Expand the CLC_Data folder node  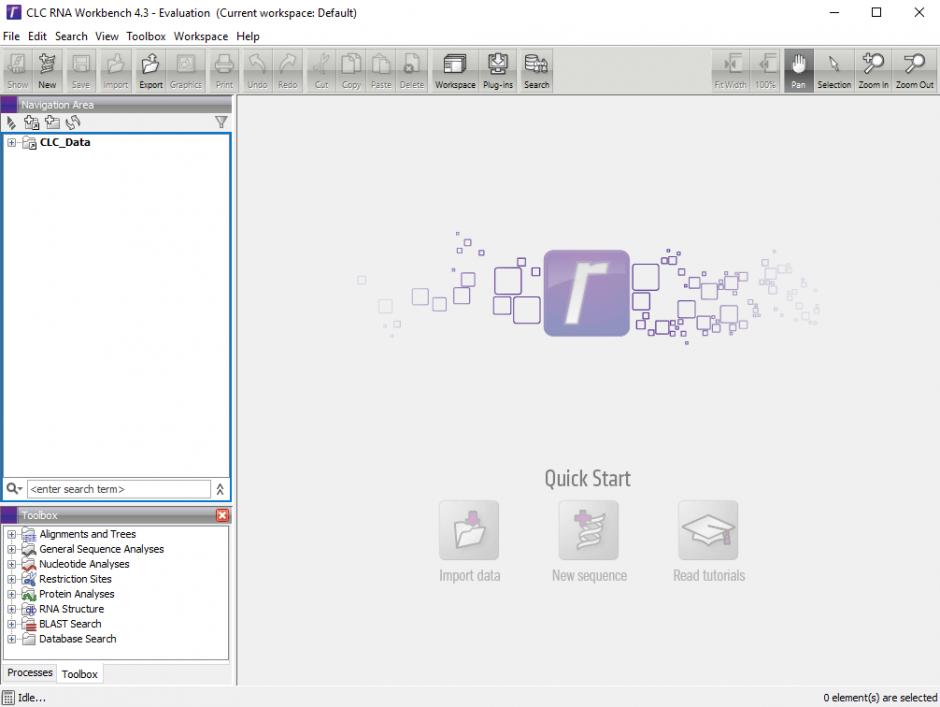click(x=11, y=143)
